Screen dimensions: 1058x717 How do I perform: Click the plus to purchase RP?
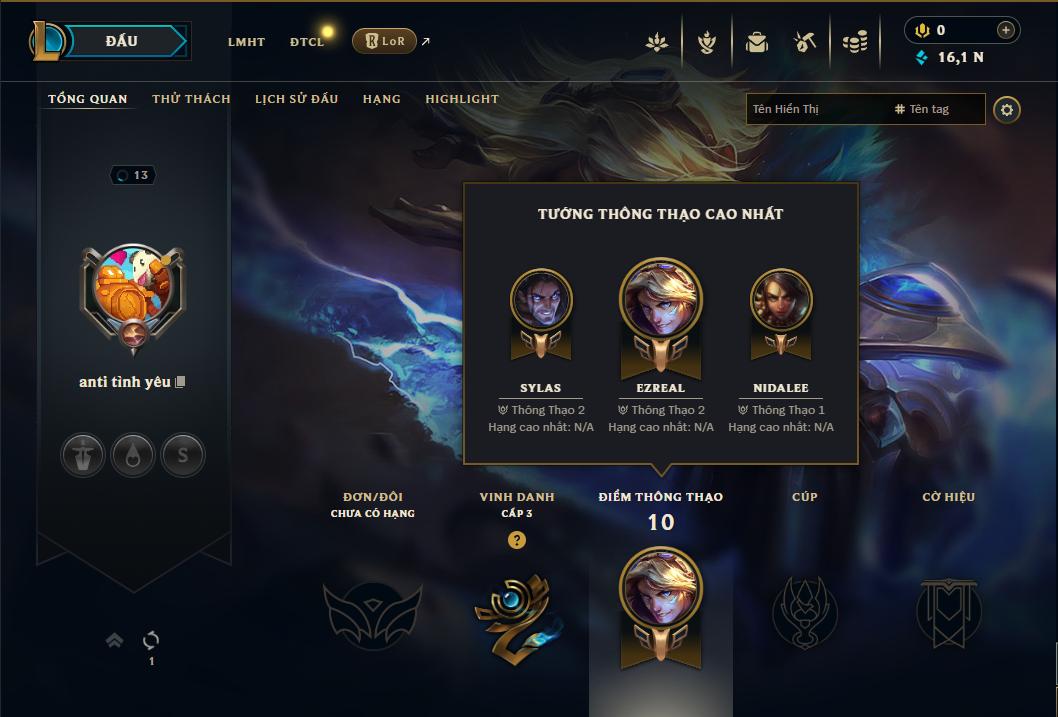tap(1005, 30)
